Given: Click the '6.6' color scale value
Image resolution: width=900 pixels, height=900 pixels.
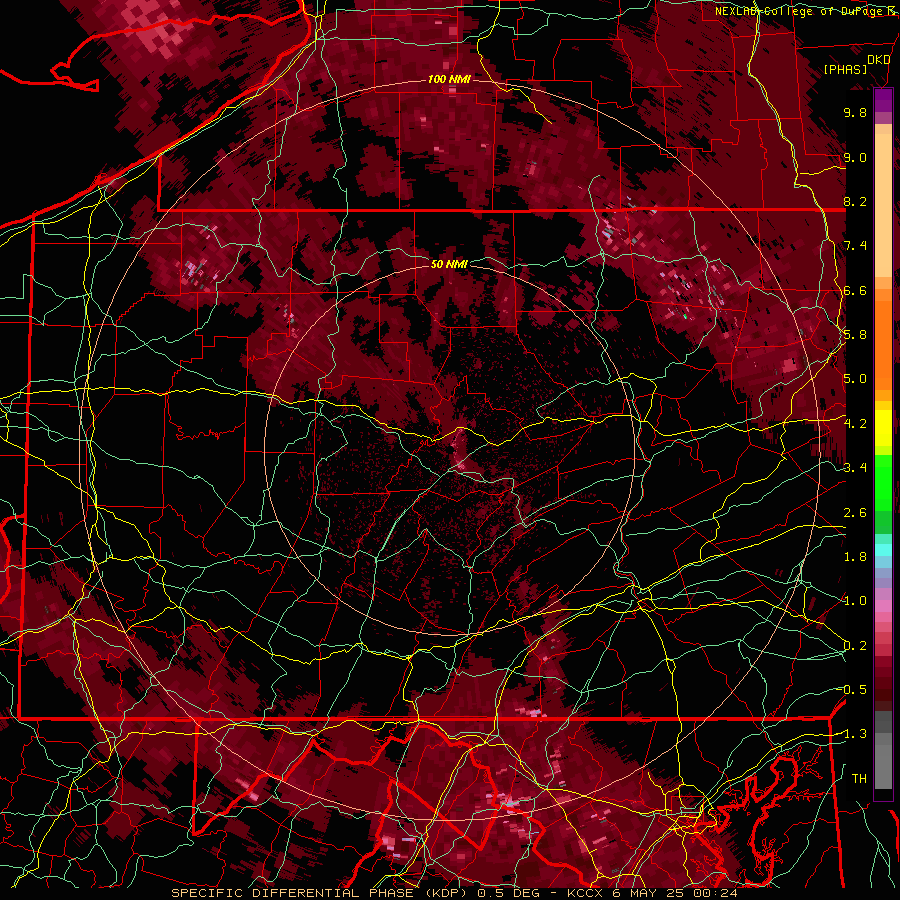Looking at the screenshot, I should pyautogui.click(x=855, y=290).
